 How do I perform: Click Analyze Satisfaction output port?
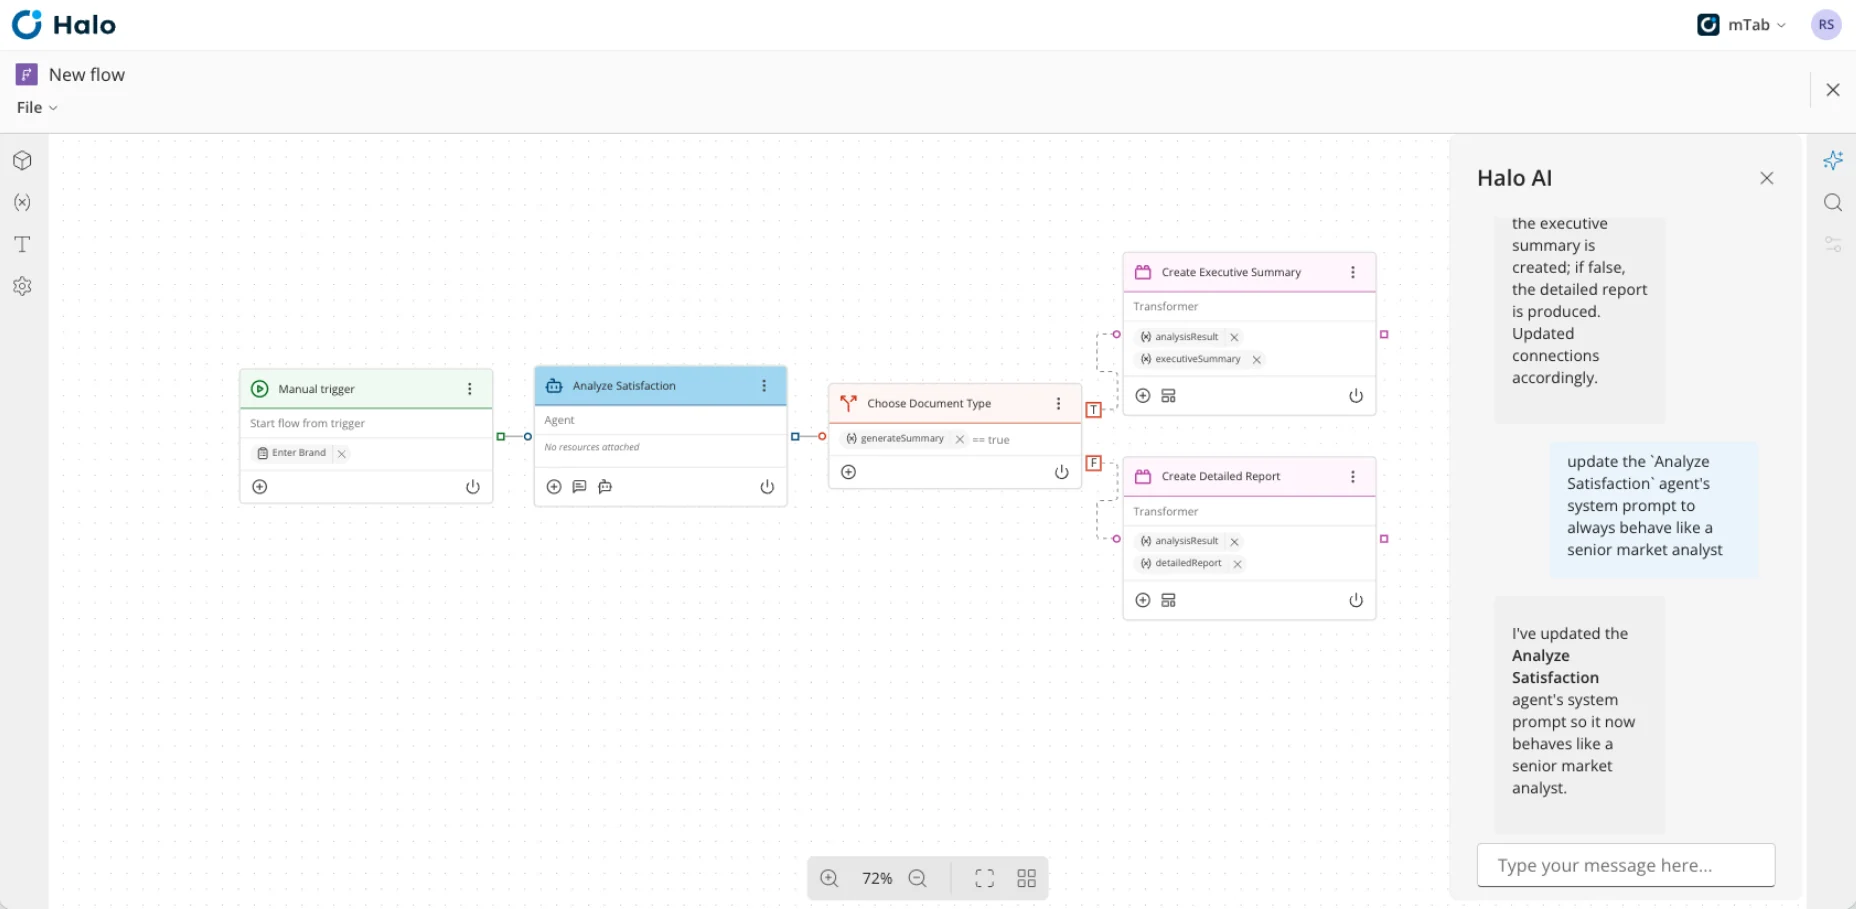(795, 437)
